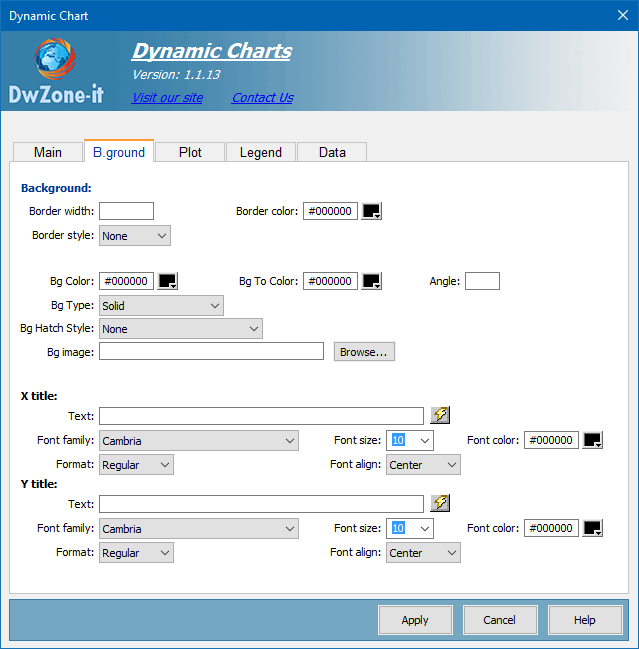Open X title Font color swatch
The height and width of the screenshot is (649, 639).
[593, 441]
